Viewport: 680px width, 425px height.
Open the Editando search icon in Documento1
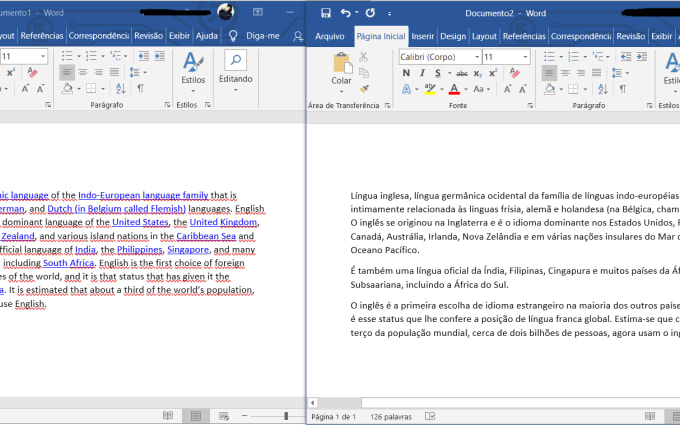[235, 60]
